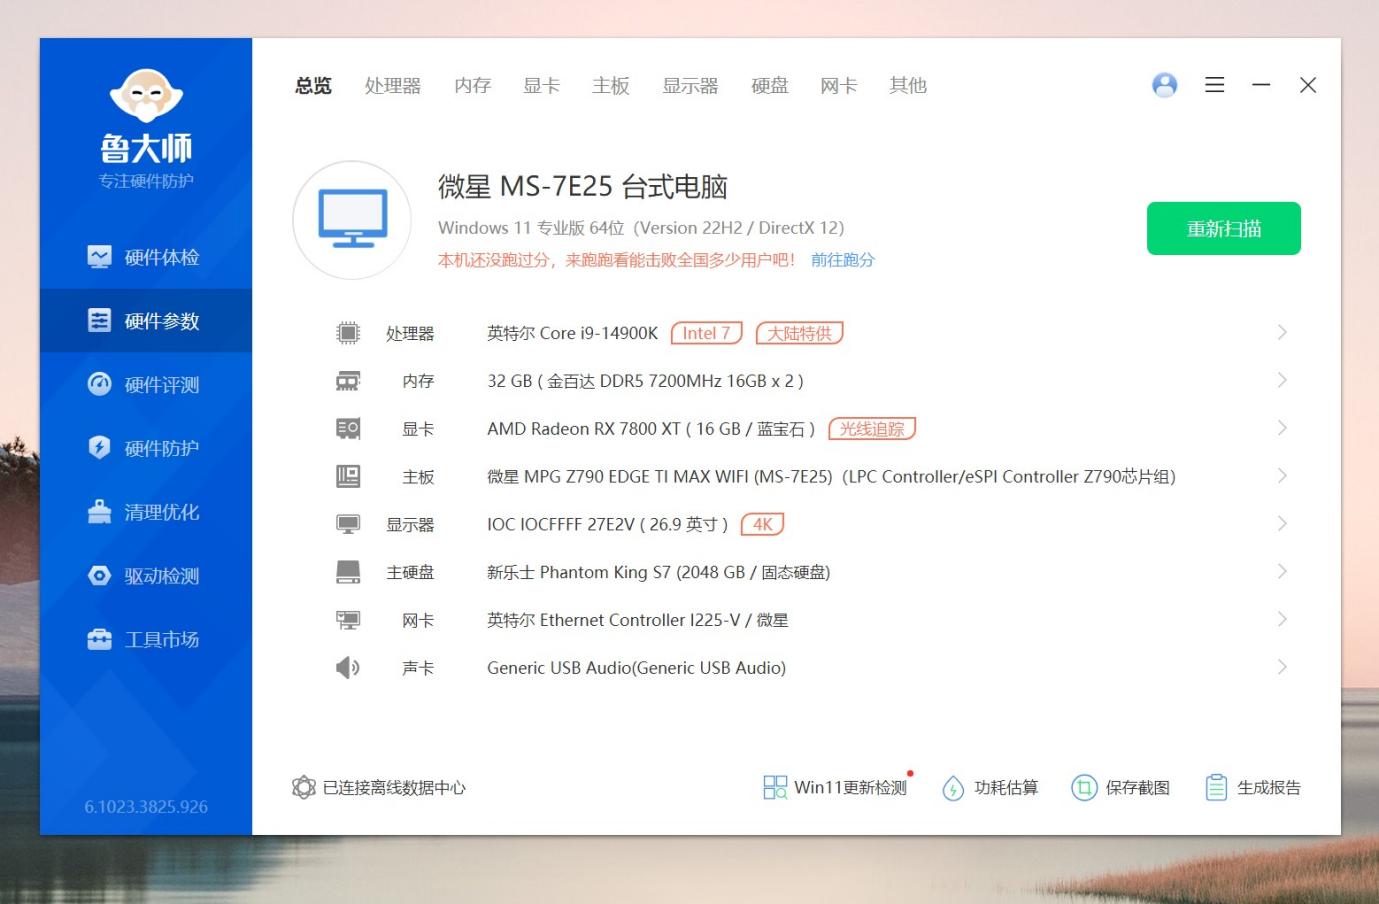1379x904 pixels.
Task: Click the Windows 11 专业版 64位 line
Action: [x=641, y=228]
